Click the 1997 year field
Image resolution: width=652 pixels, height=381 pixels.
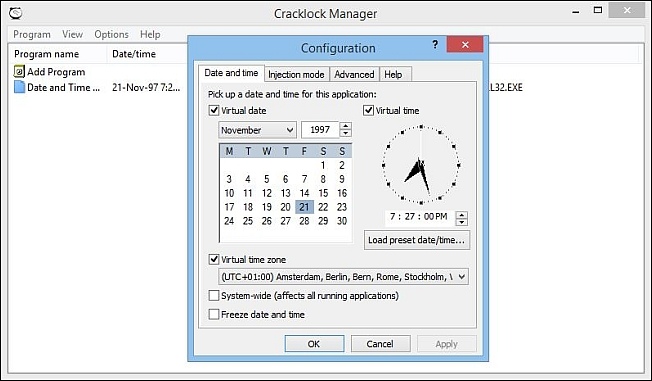click(x=320, y=130)
